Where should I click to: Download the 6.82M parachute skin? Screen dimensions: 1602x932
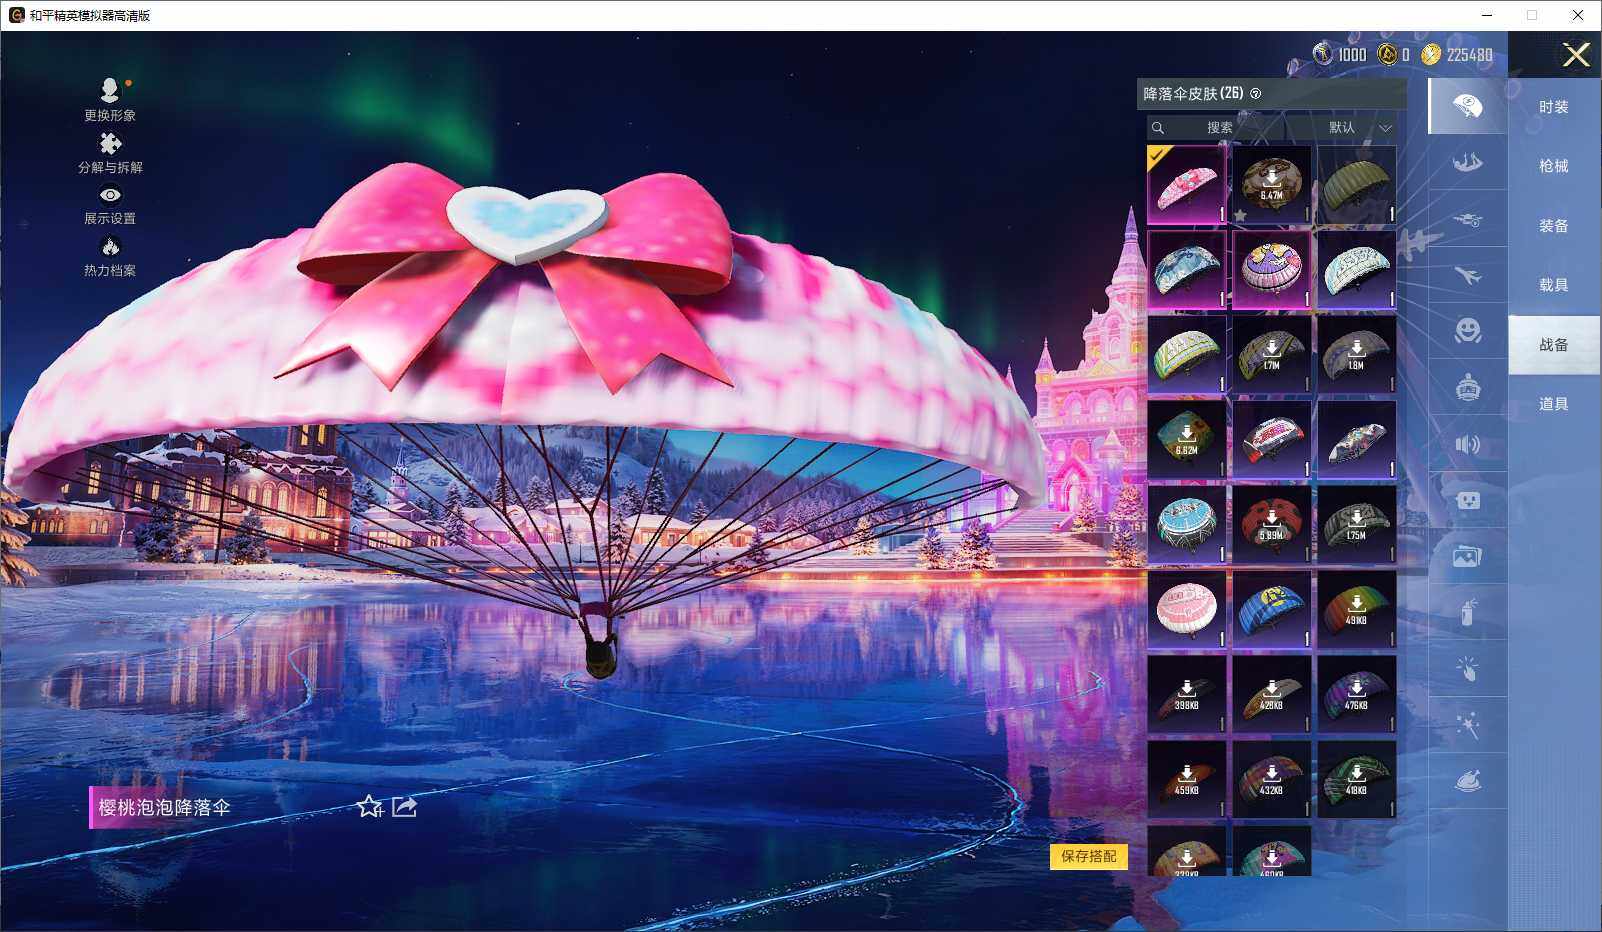(1187, 440)
